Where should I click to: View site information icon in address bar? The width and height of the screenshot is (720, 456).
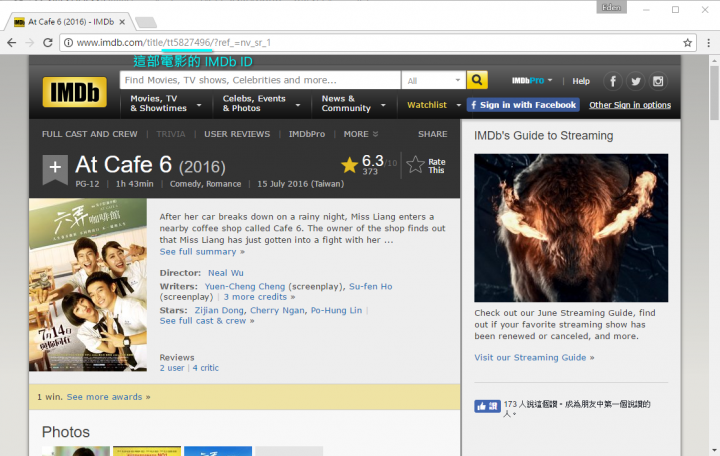coord(68,43)
